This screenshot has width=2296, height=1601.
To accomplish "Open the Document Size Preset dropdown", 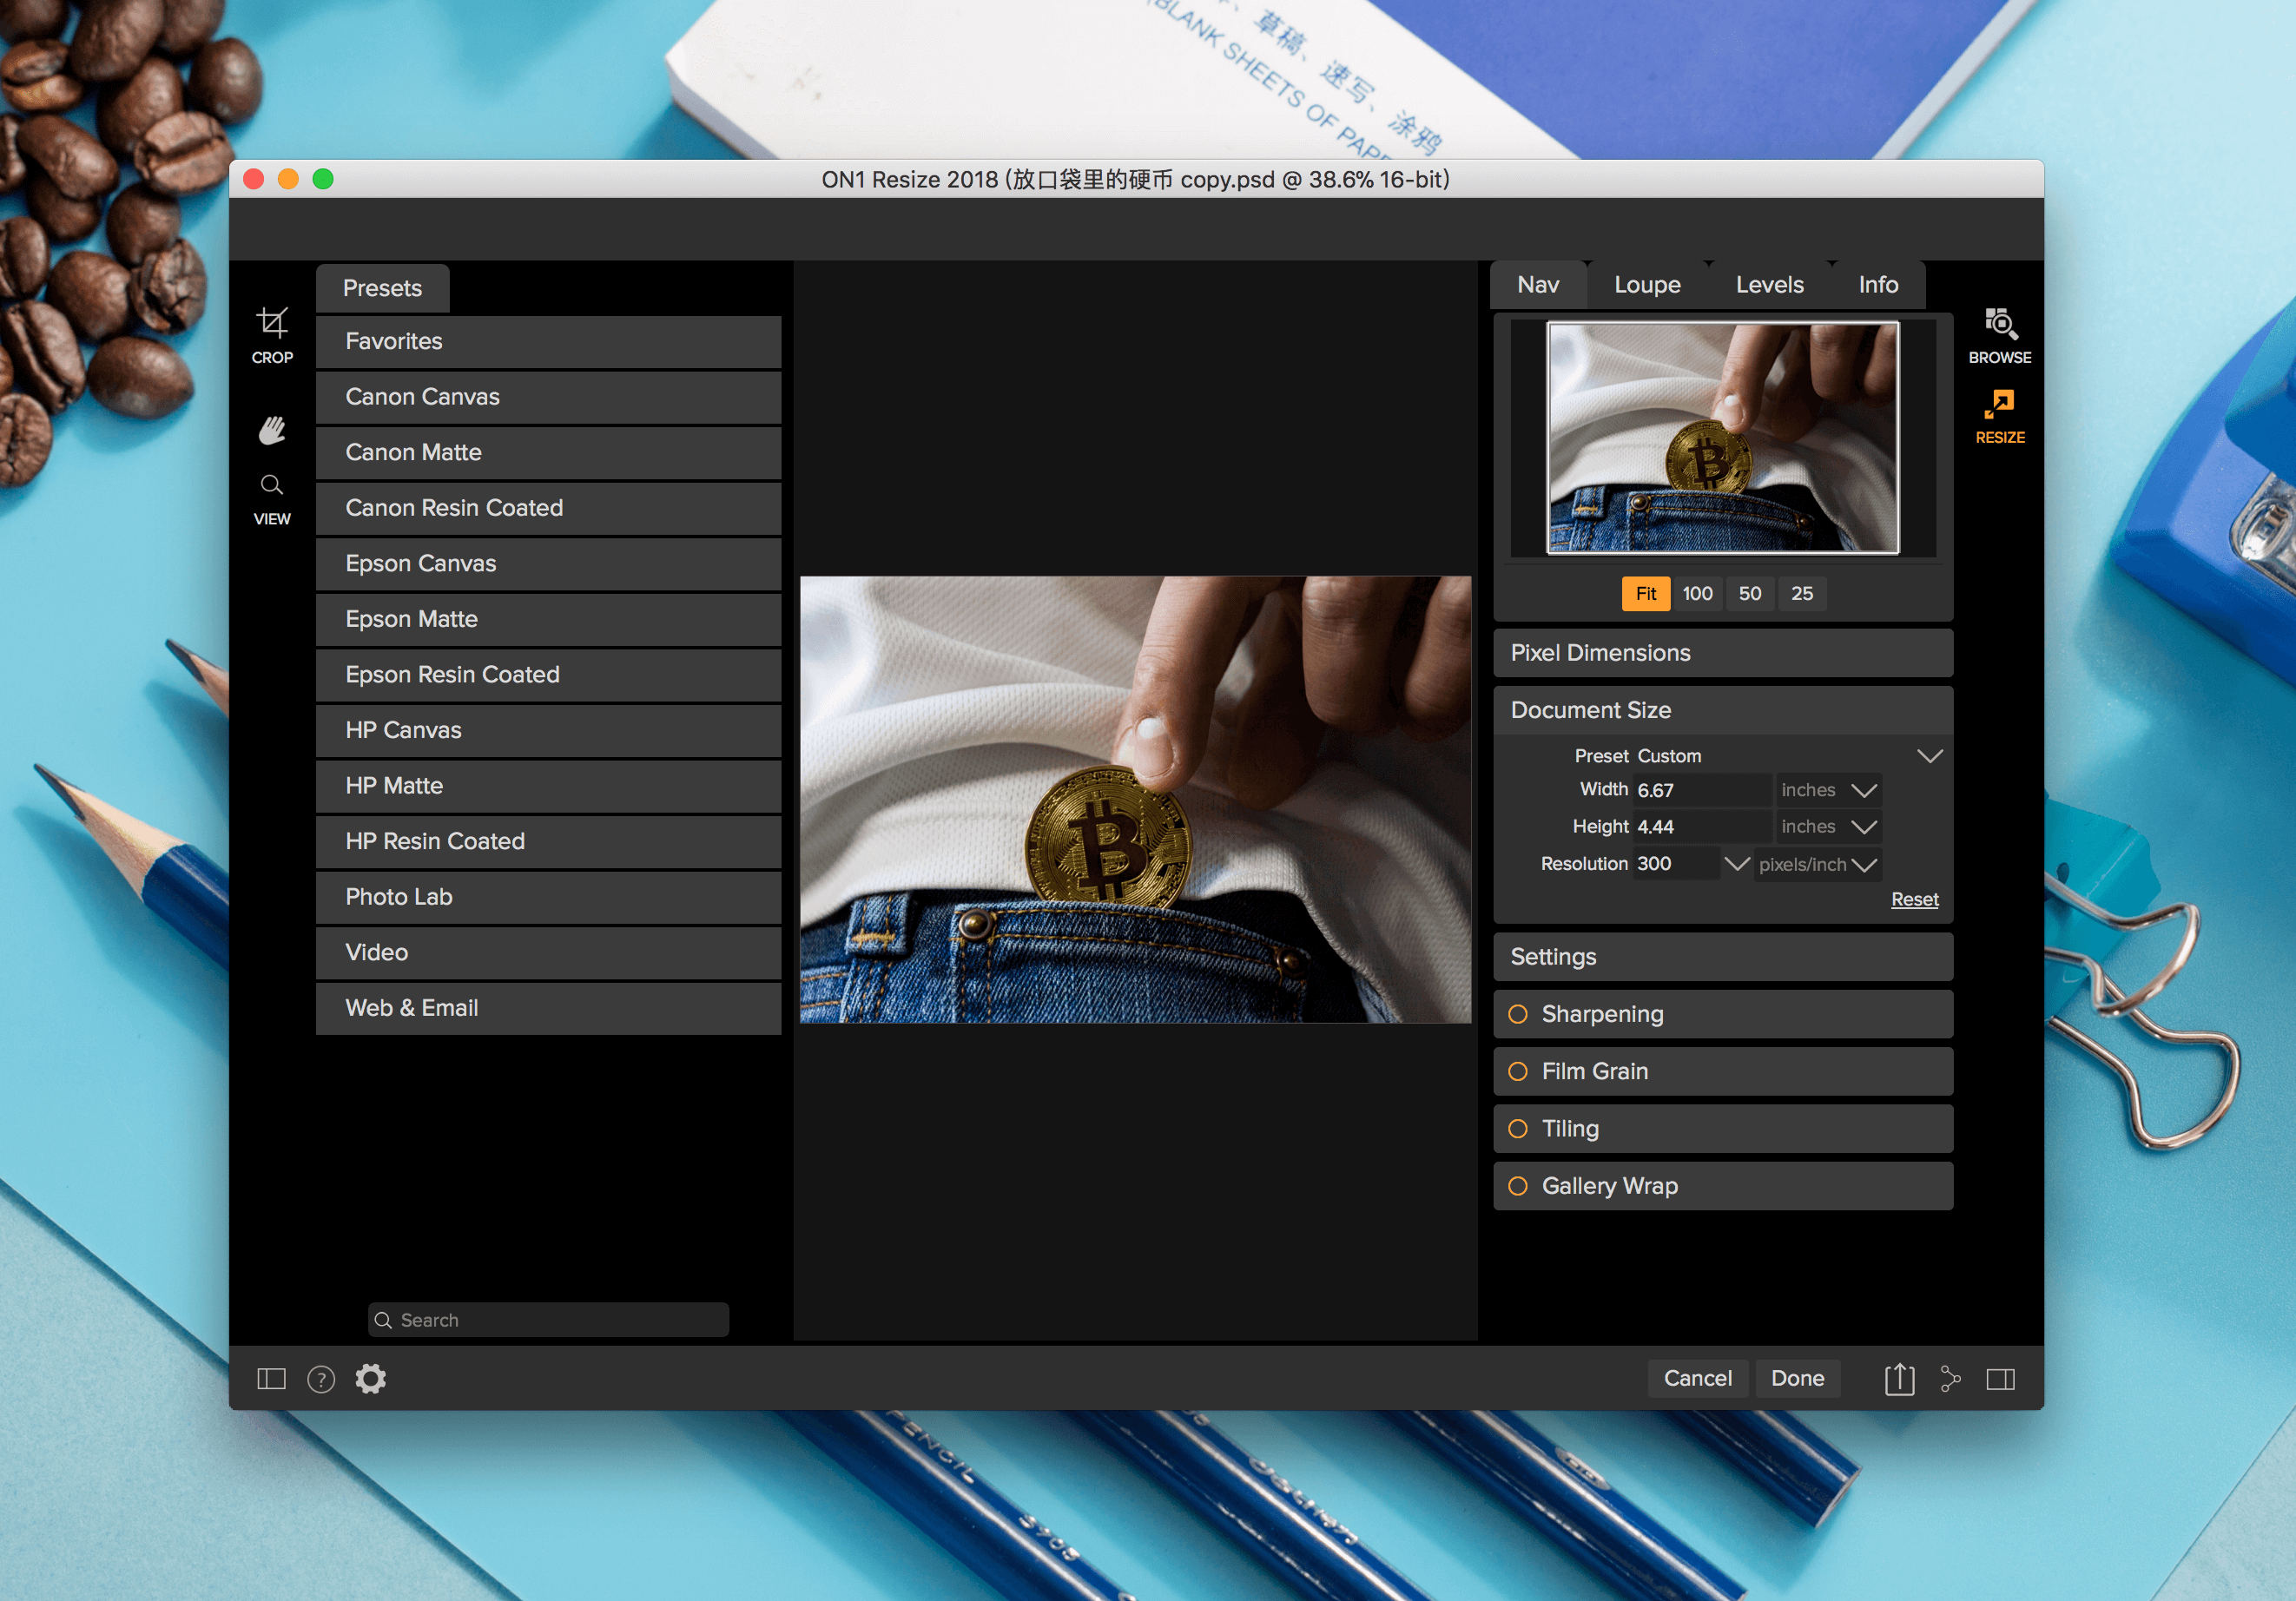I will 1929,756.
